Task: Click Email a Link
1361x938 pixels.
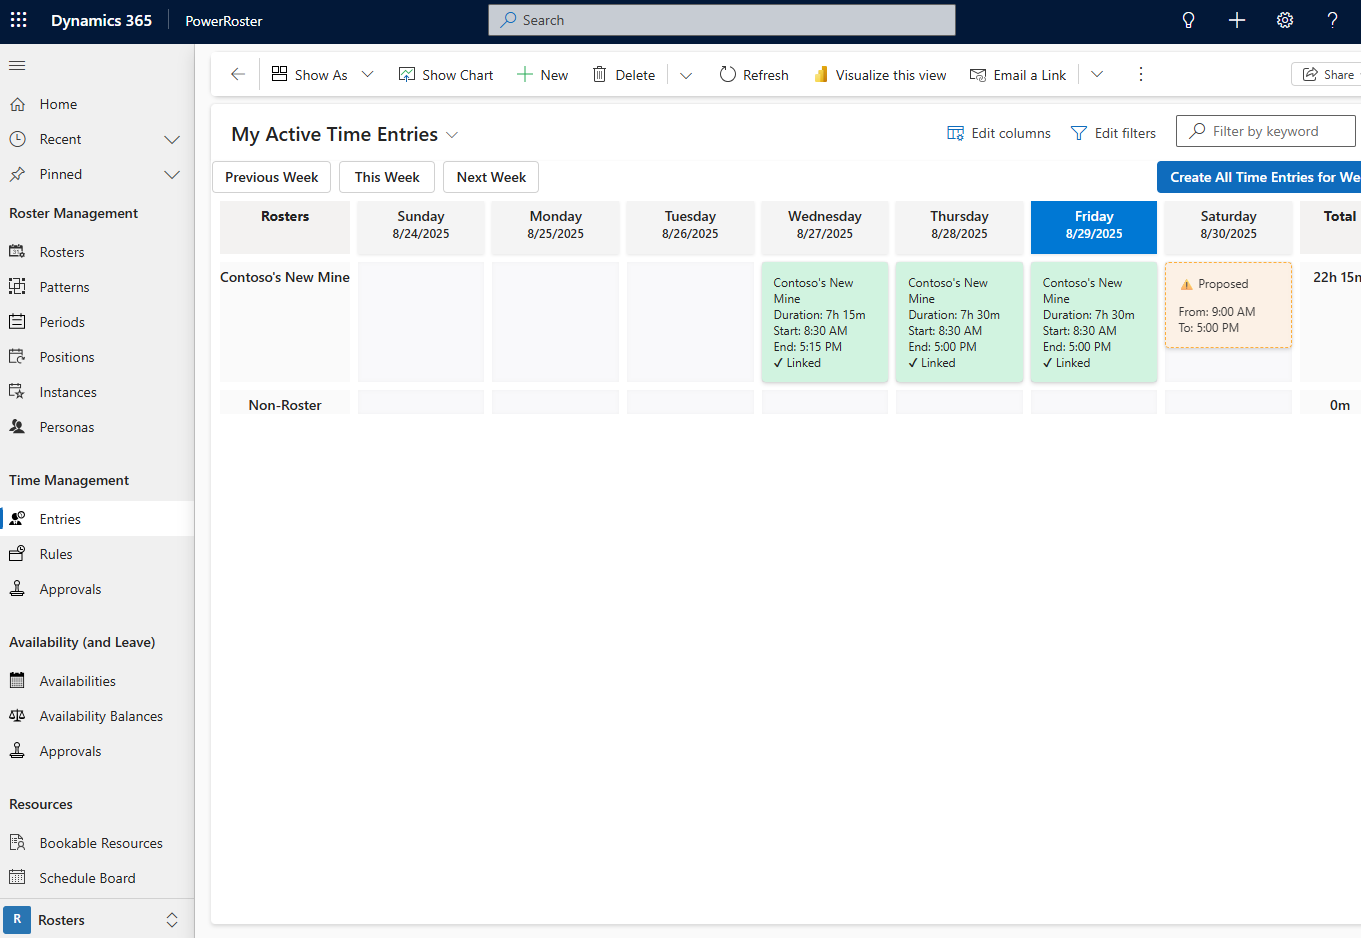Action: (x=1018, y=75)
